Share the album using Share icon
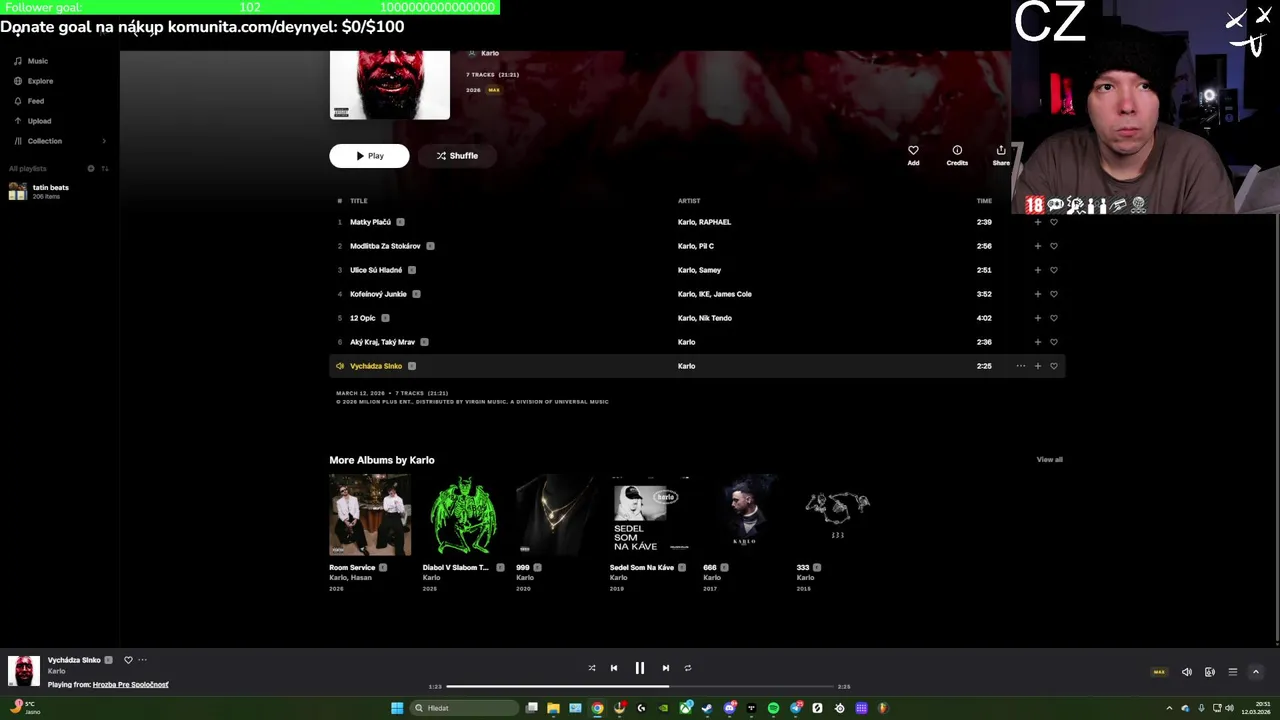Screen dimensions: 1280x720 point(1001,155)
